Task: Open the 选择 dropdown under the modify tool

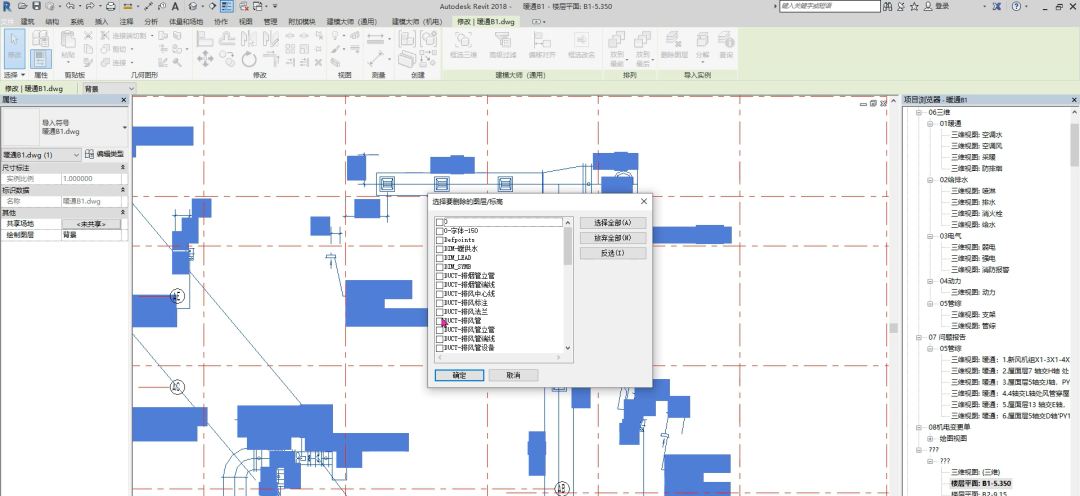Action: (14, 74)
